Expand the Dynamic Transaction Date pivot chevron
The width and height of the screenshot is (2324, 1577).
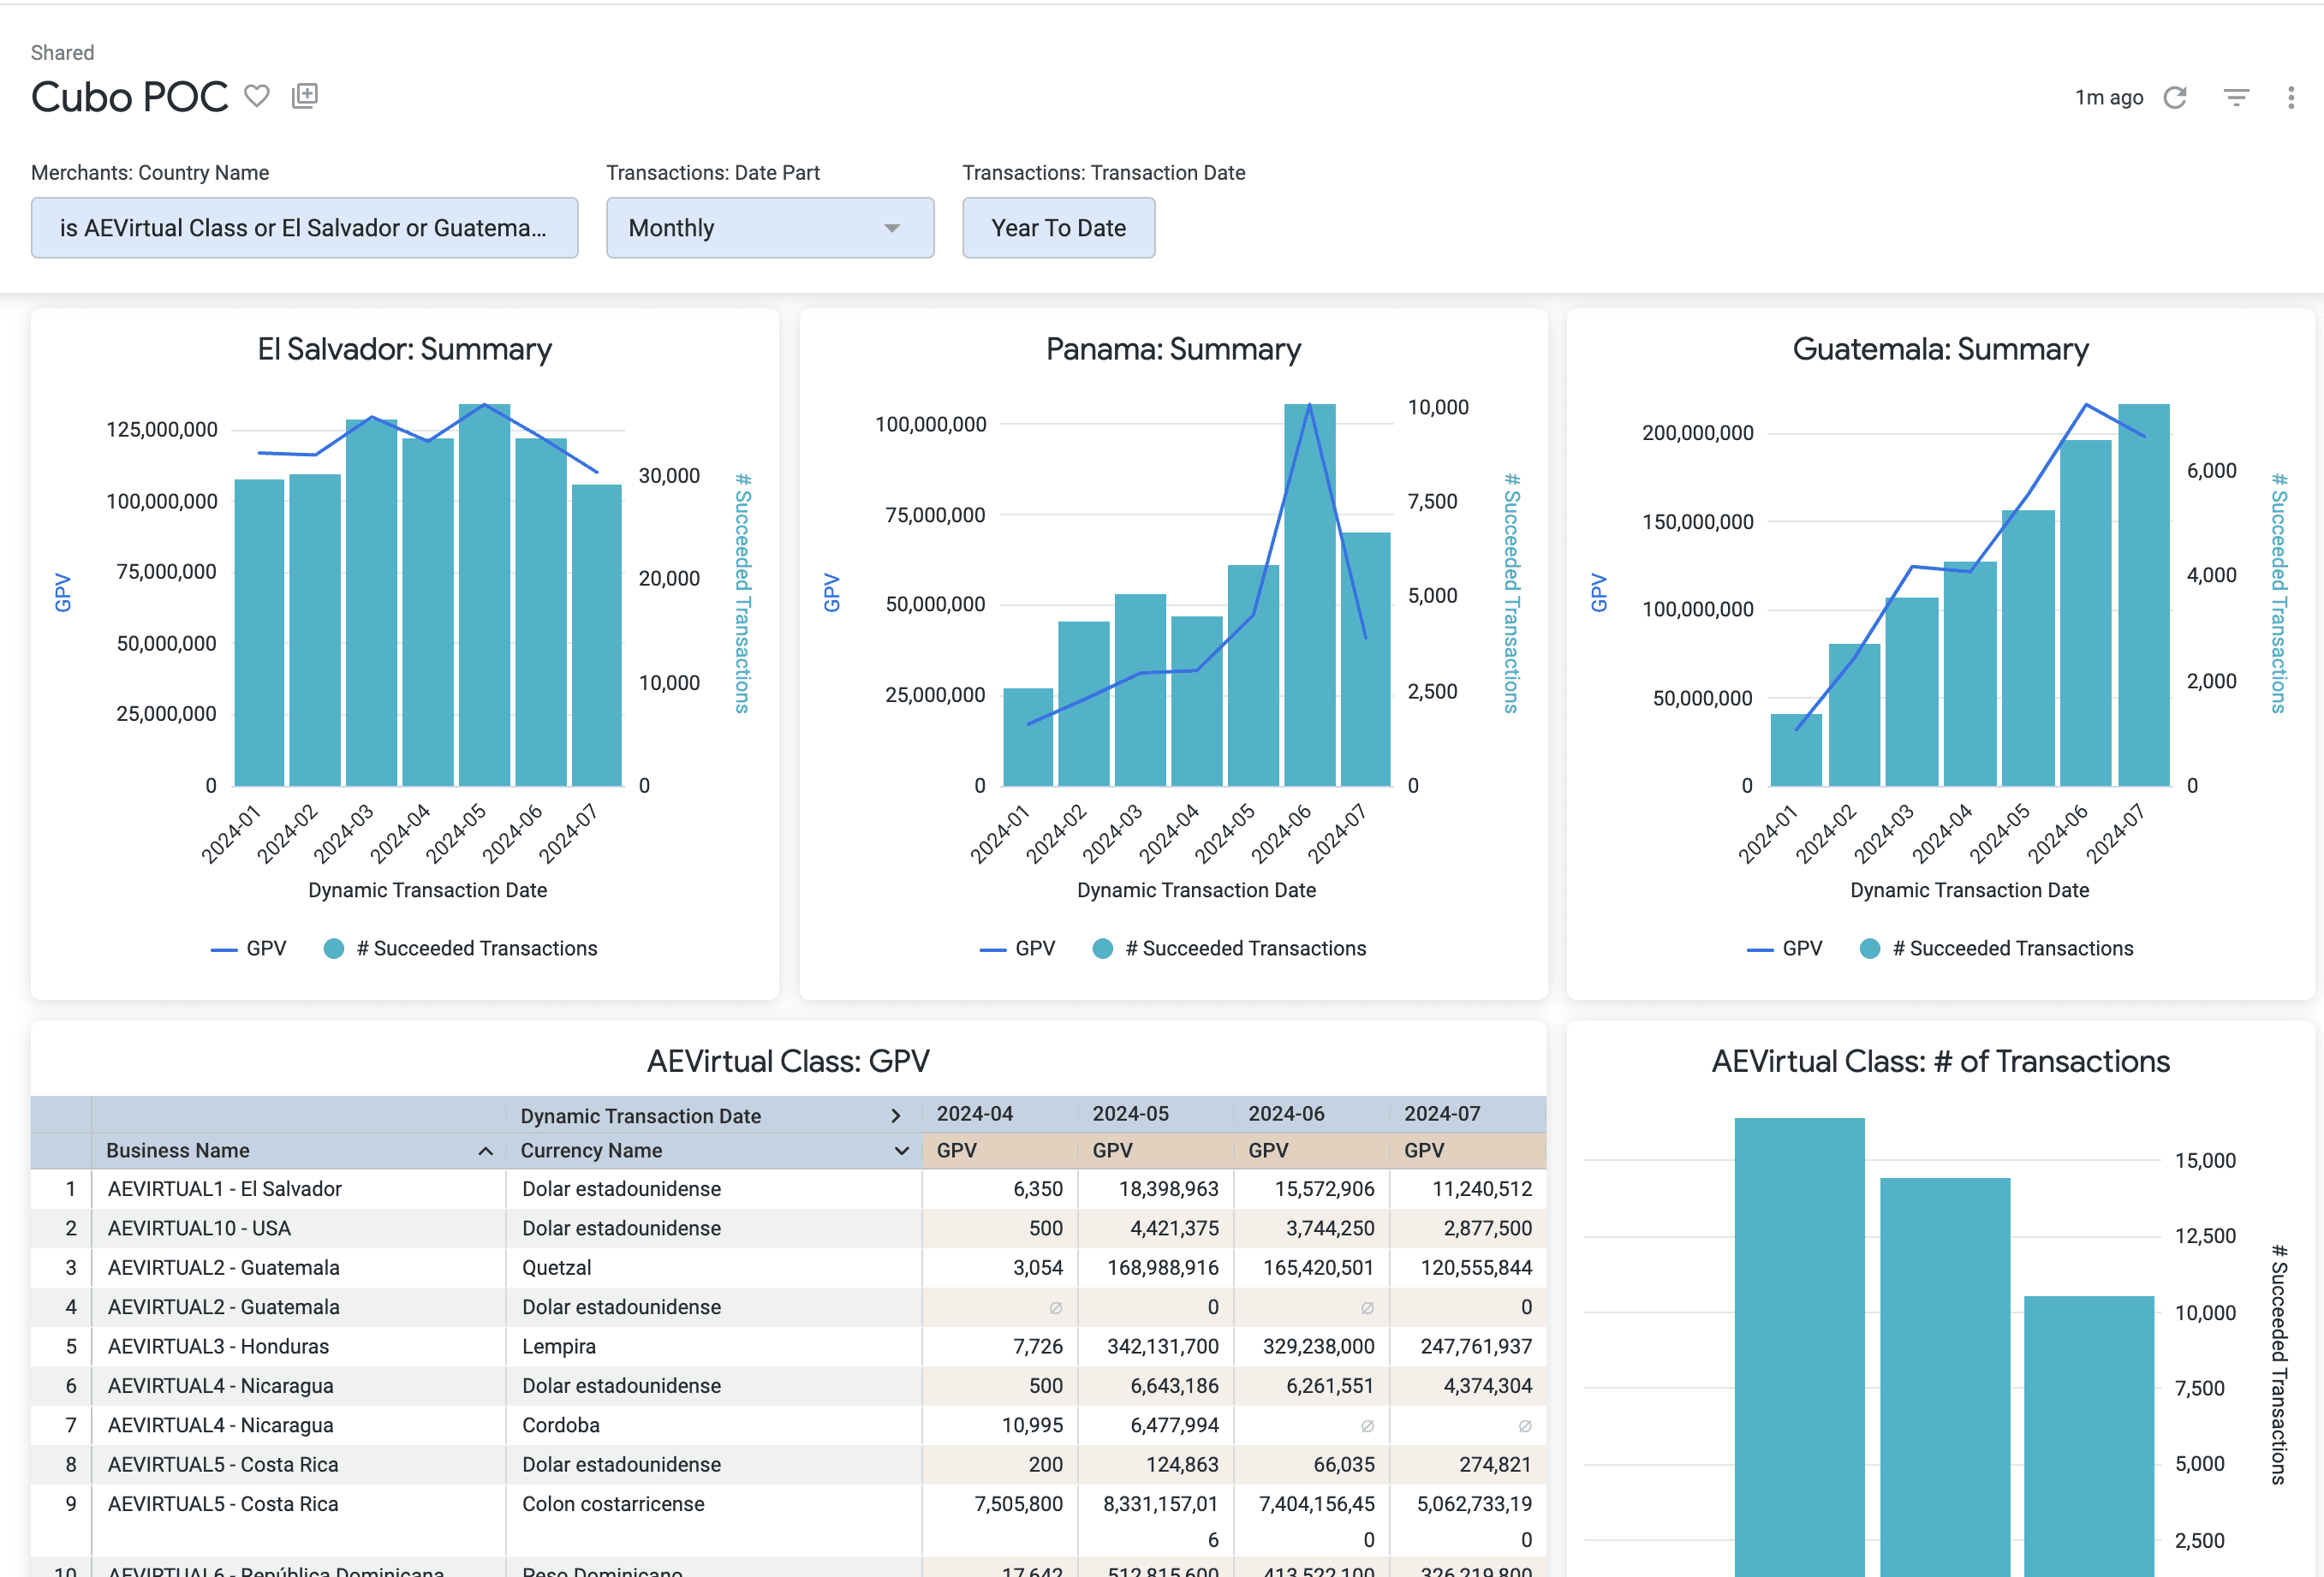coord(896,1116)
